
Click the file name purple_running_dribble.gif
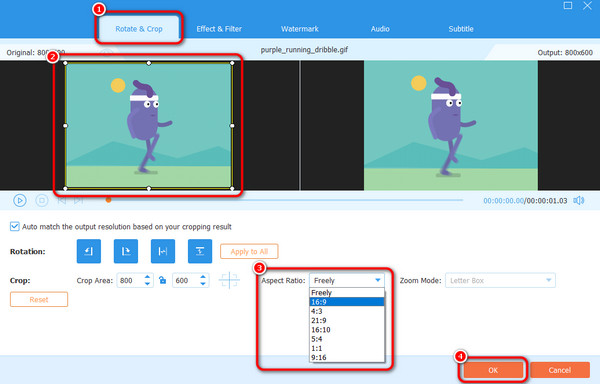click(304, 50)
